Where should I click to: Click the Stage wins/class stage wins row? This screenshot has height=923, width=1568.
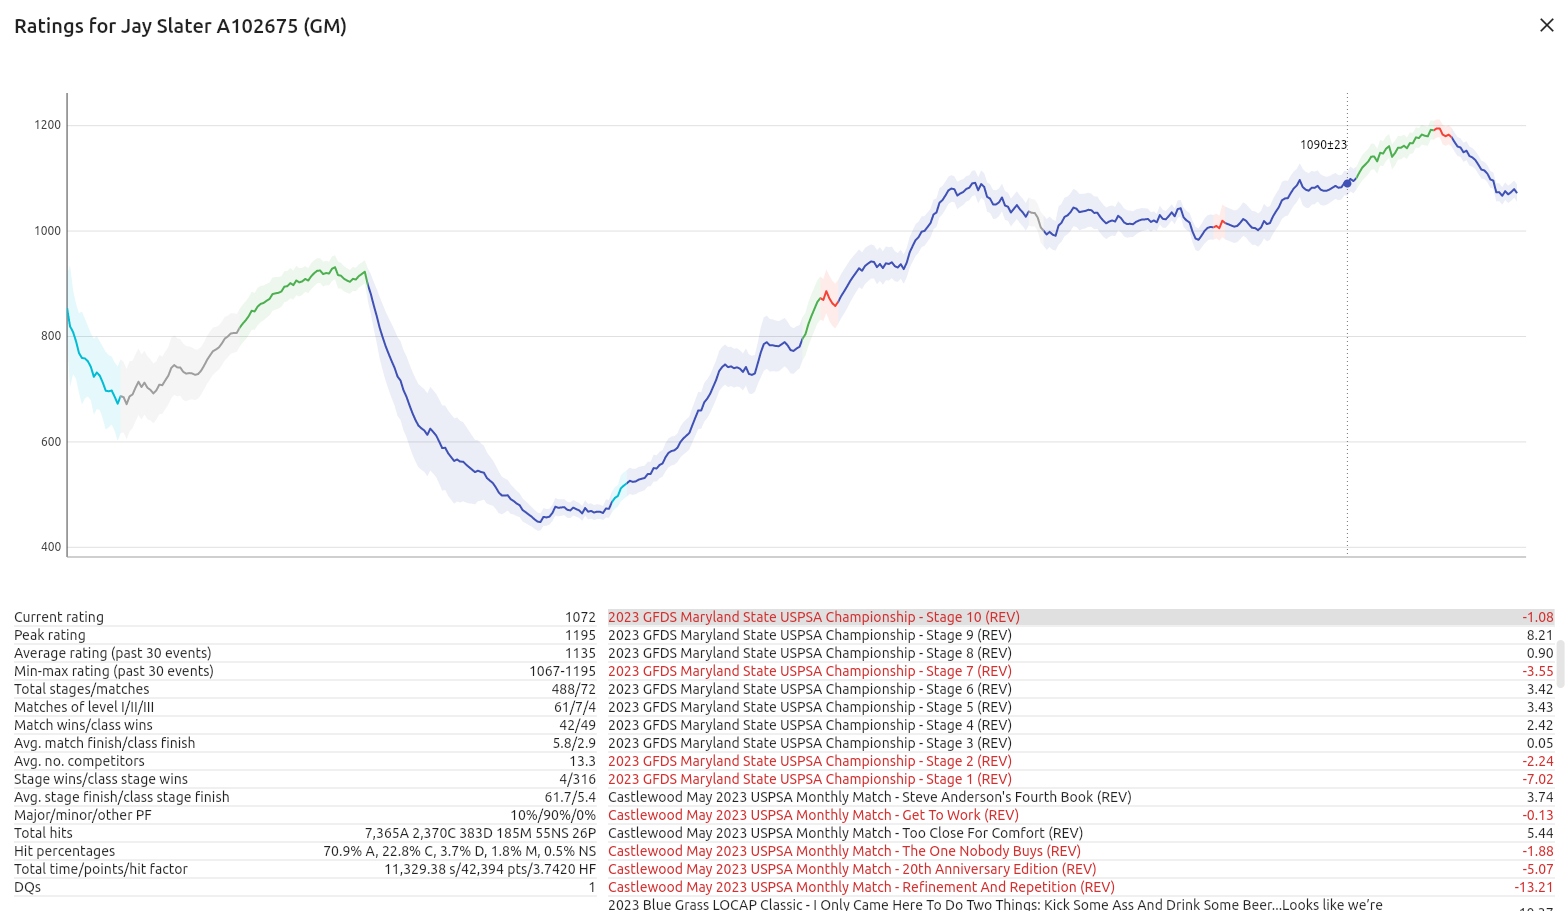point(305,779)
